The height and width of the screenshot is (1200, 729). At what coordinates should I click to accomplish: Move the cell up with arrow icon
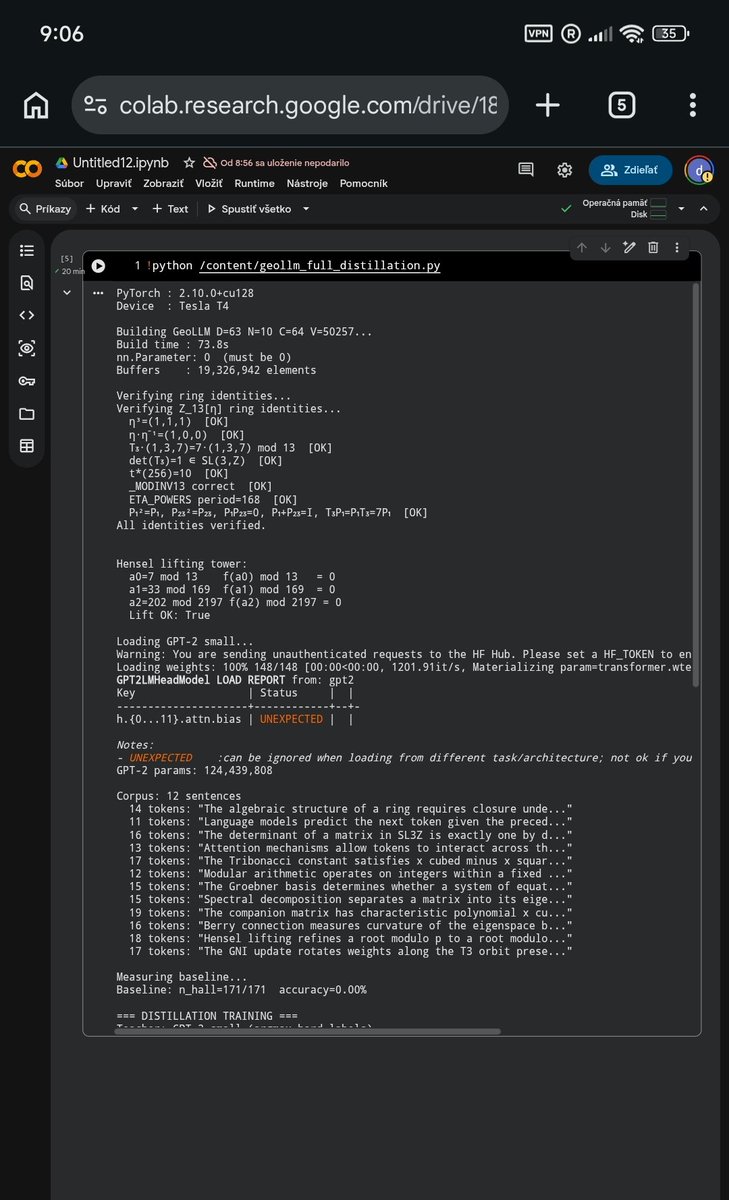[x=582, y=247]
